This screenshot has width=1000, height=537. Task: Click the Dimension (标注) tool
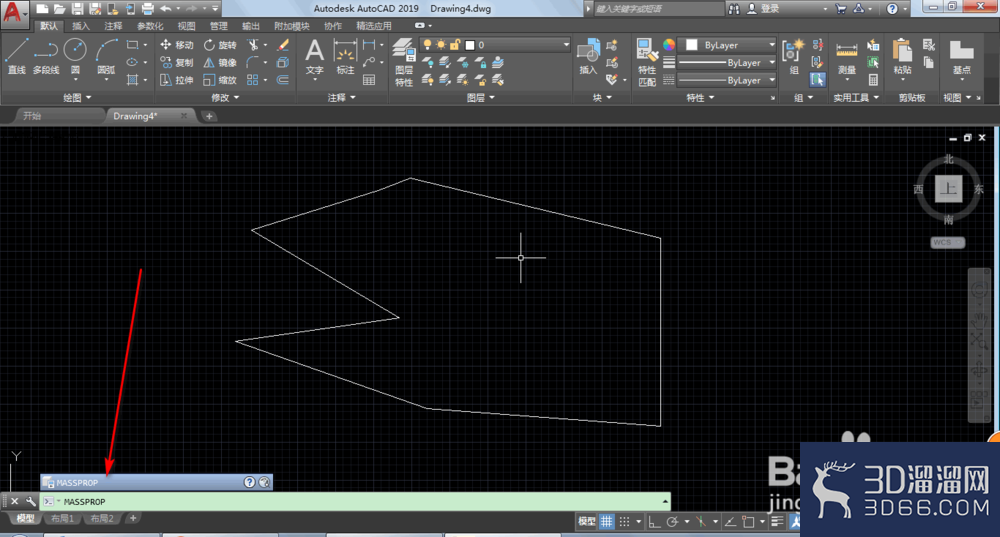[345, 57]
